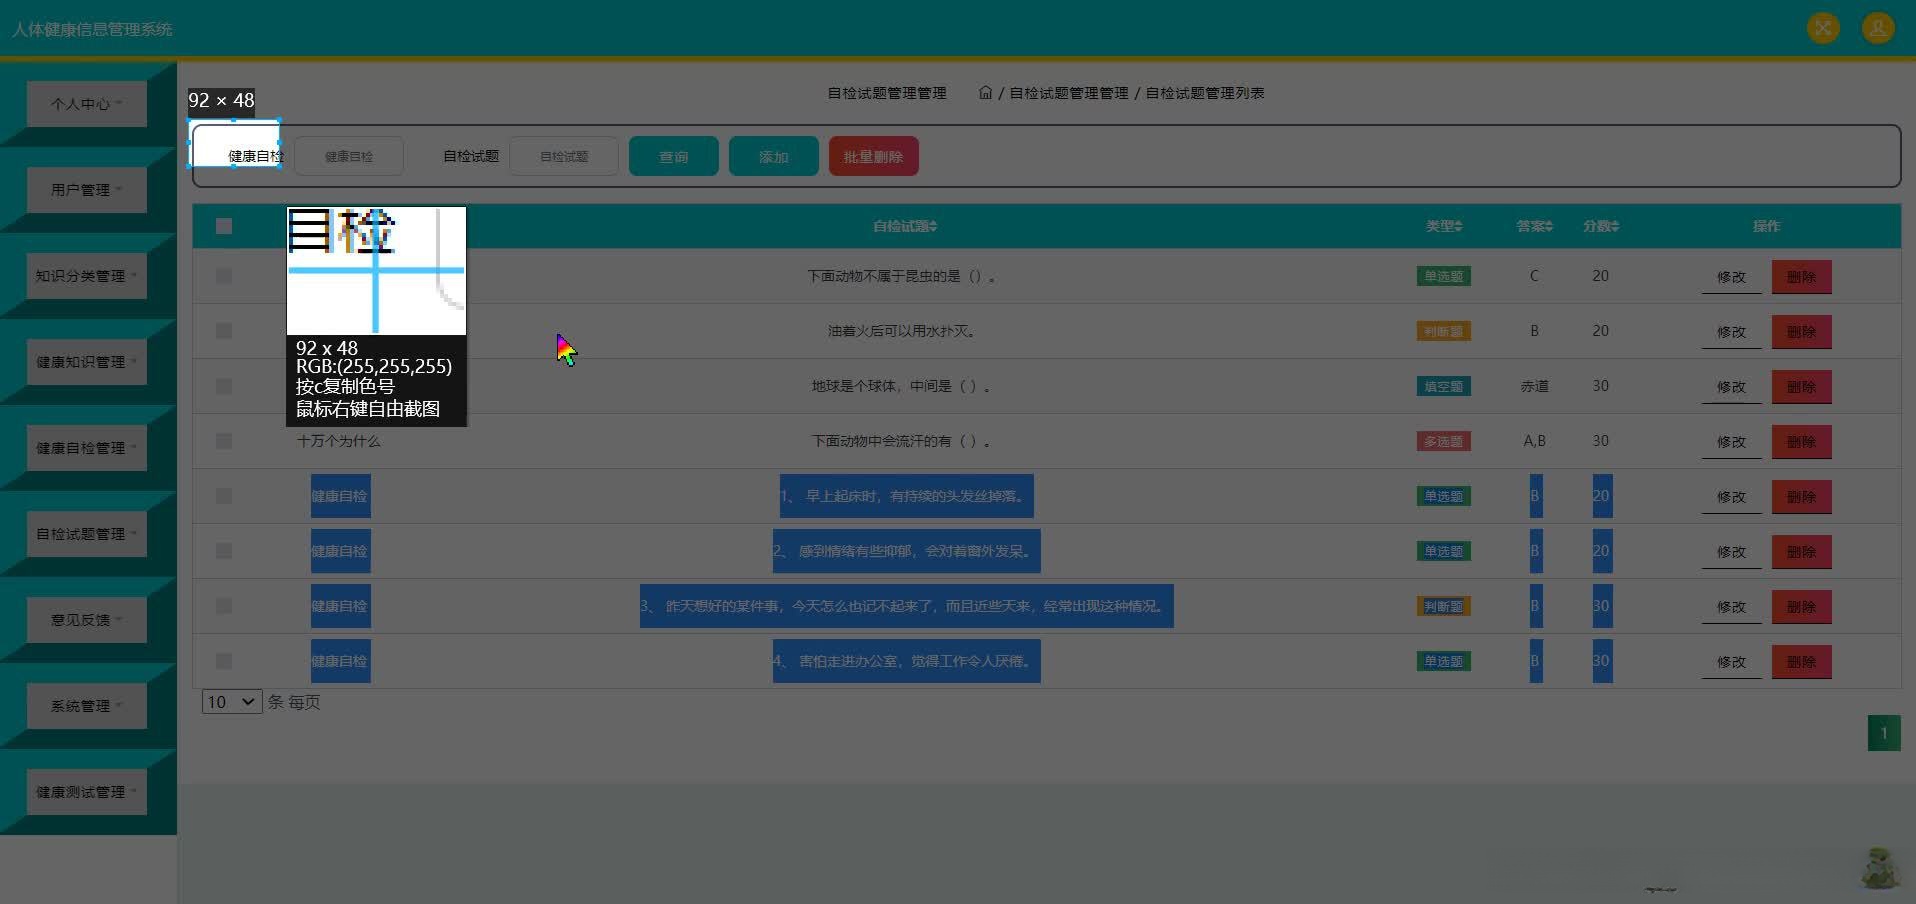Expand the 个人中心 sidebar menu

pos(87,104)
